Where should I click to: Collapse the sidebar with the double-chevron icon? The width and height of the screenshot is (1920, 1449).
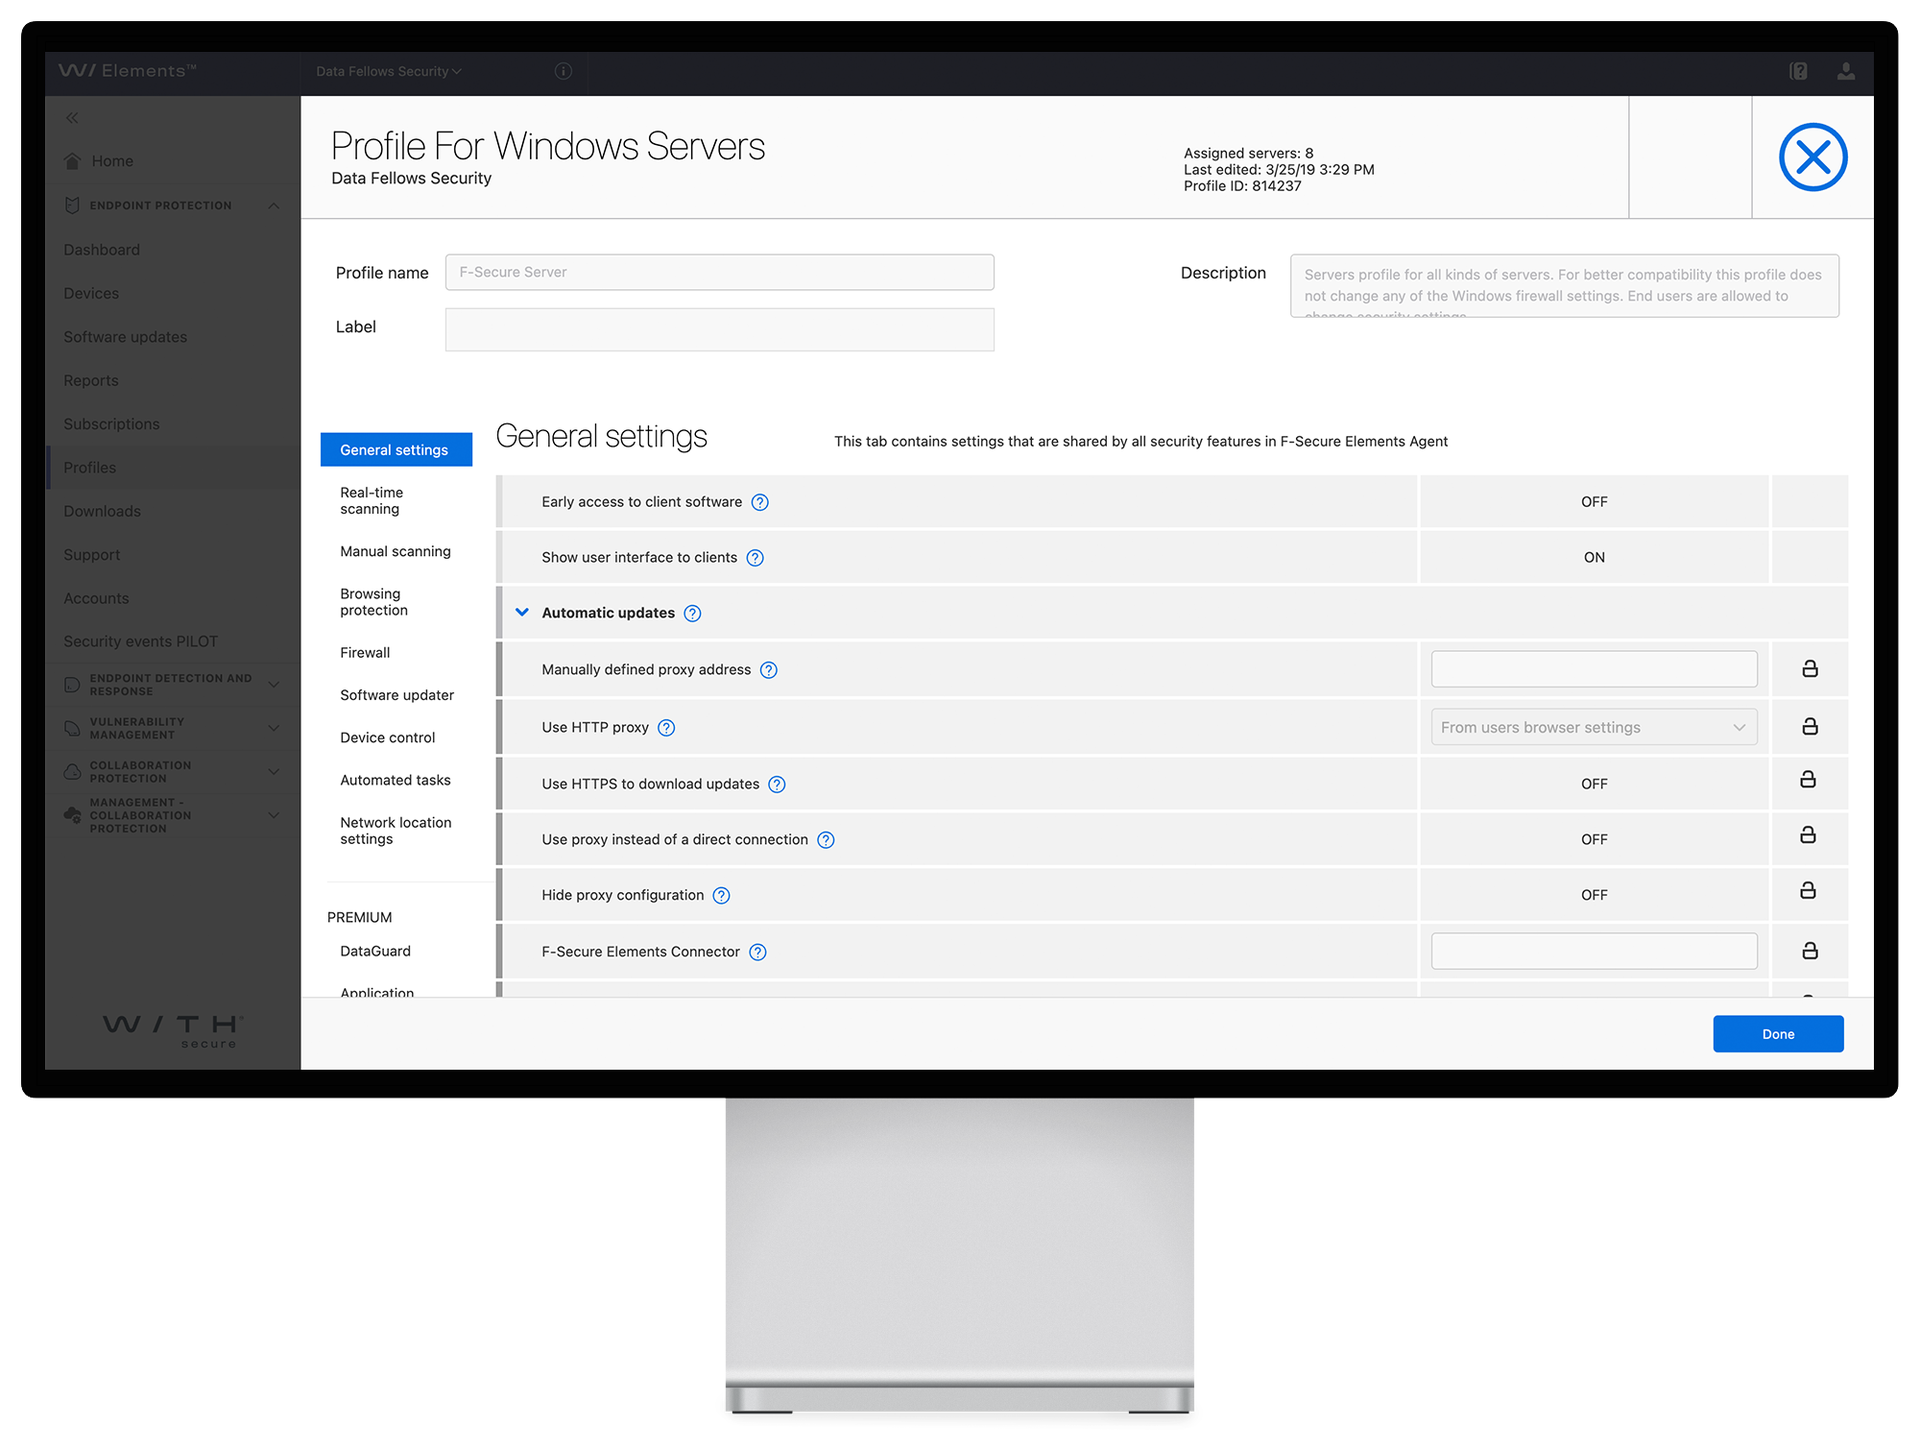72,118
